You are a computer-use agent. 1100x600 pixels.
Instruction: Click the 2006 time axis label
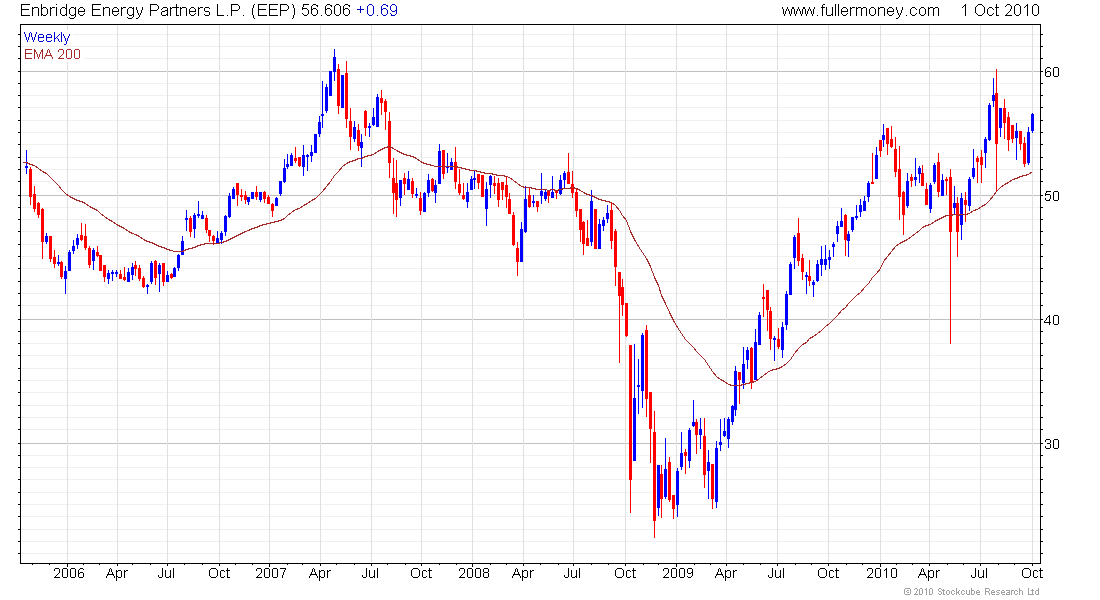[x=69, y=573]
